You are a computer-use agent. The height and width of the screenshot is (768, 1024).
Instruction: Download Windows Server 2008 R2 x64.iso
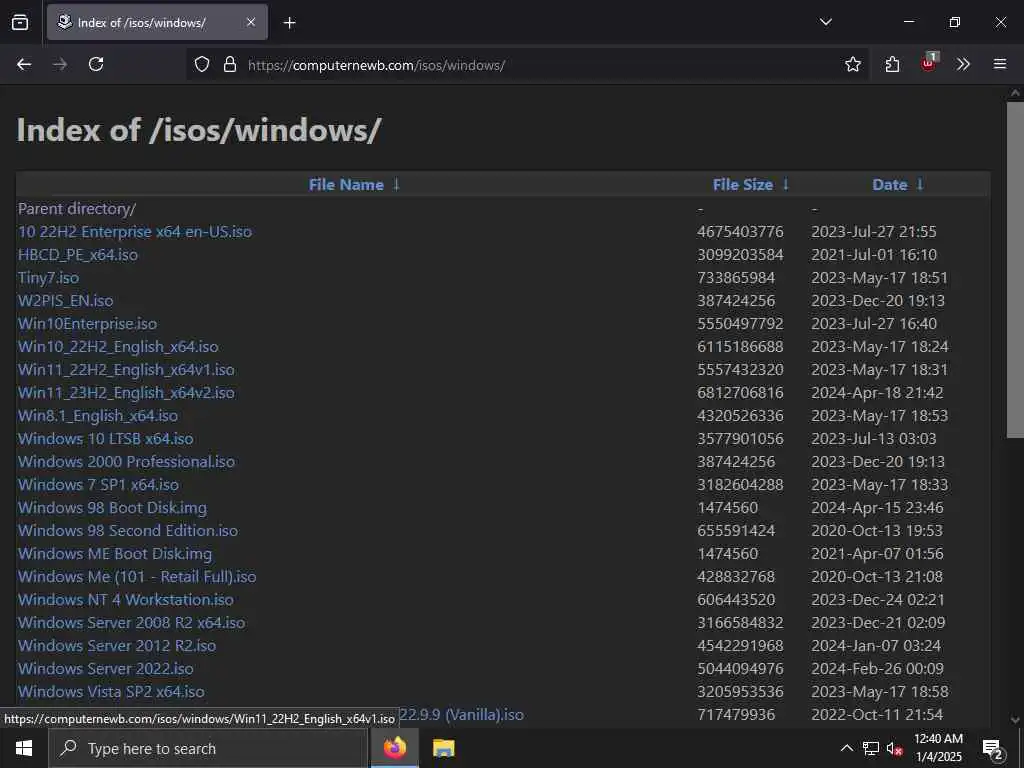click(131, 622)
